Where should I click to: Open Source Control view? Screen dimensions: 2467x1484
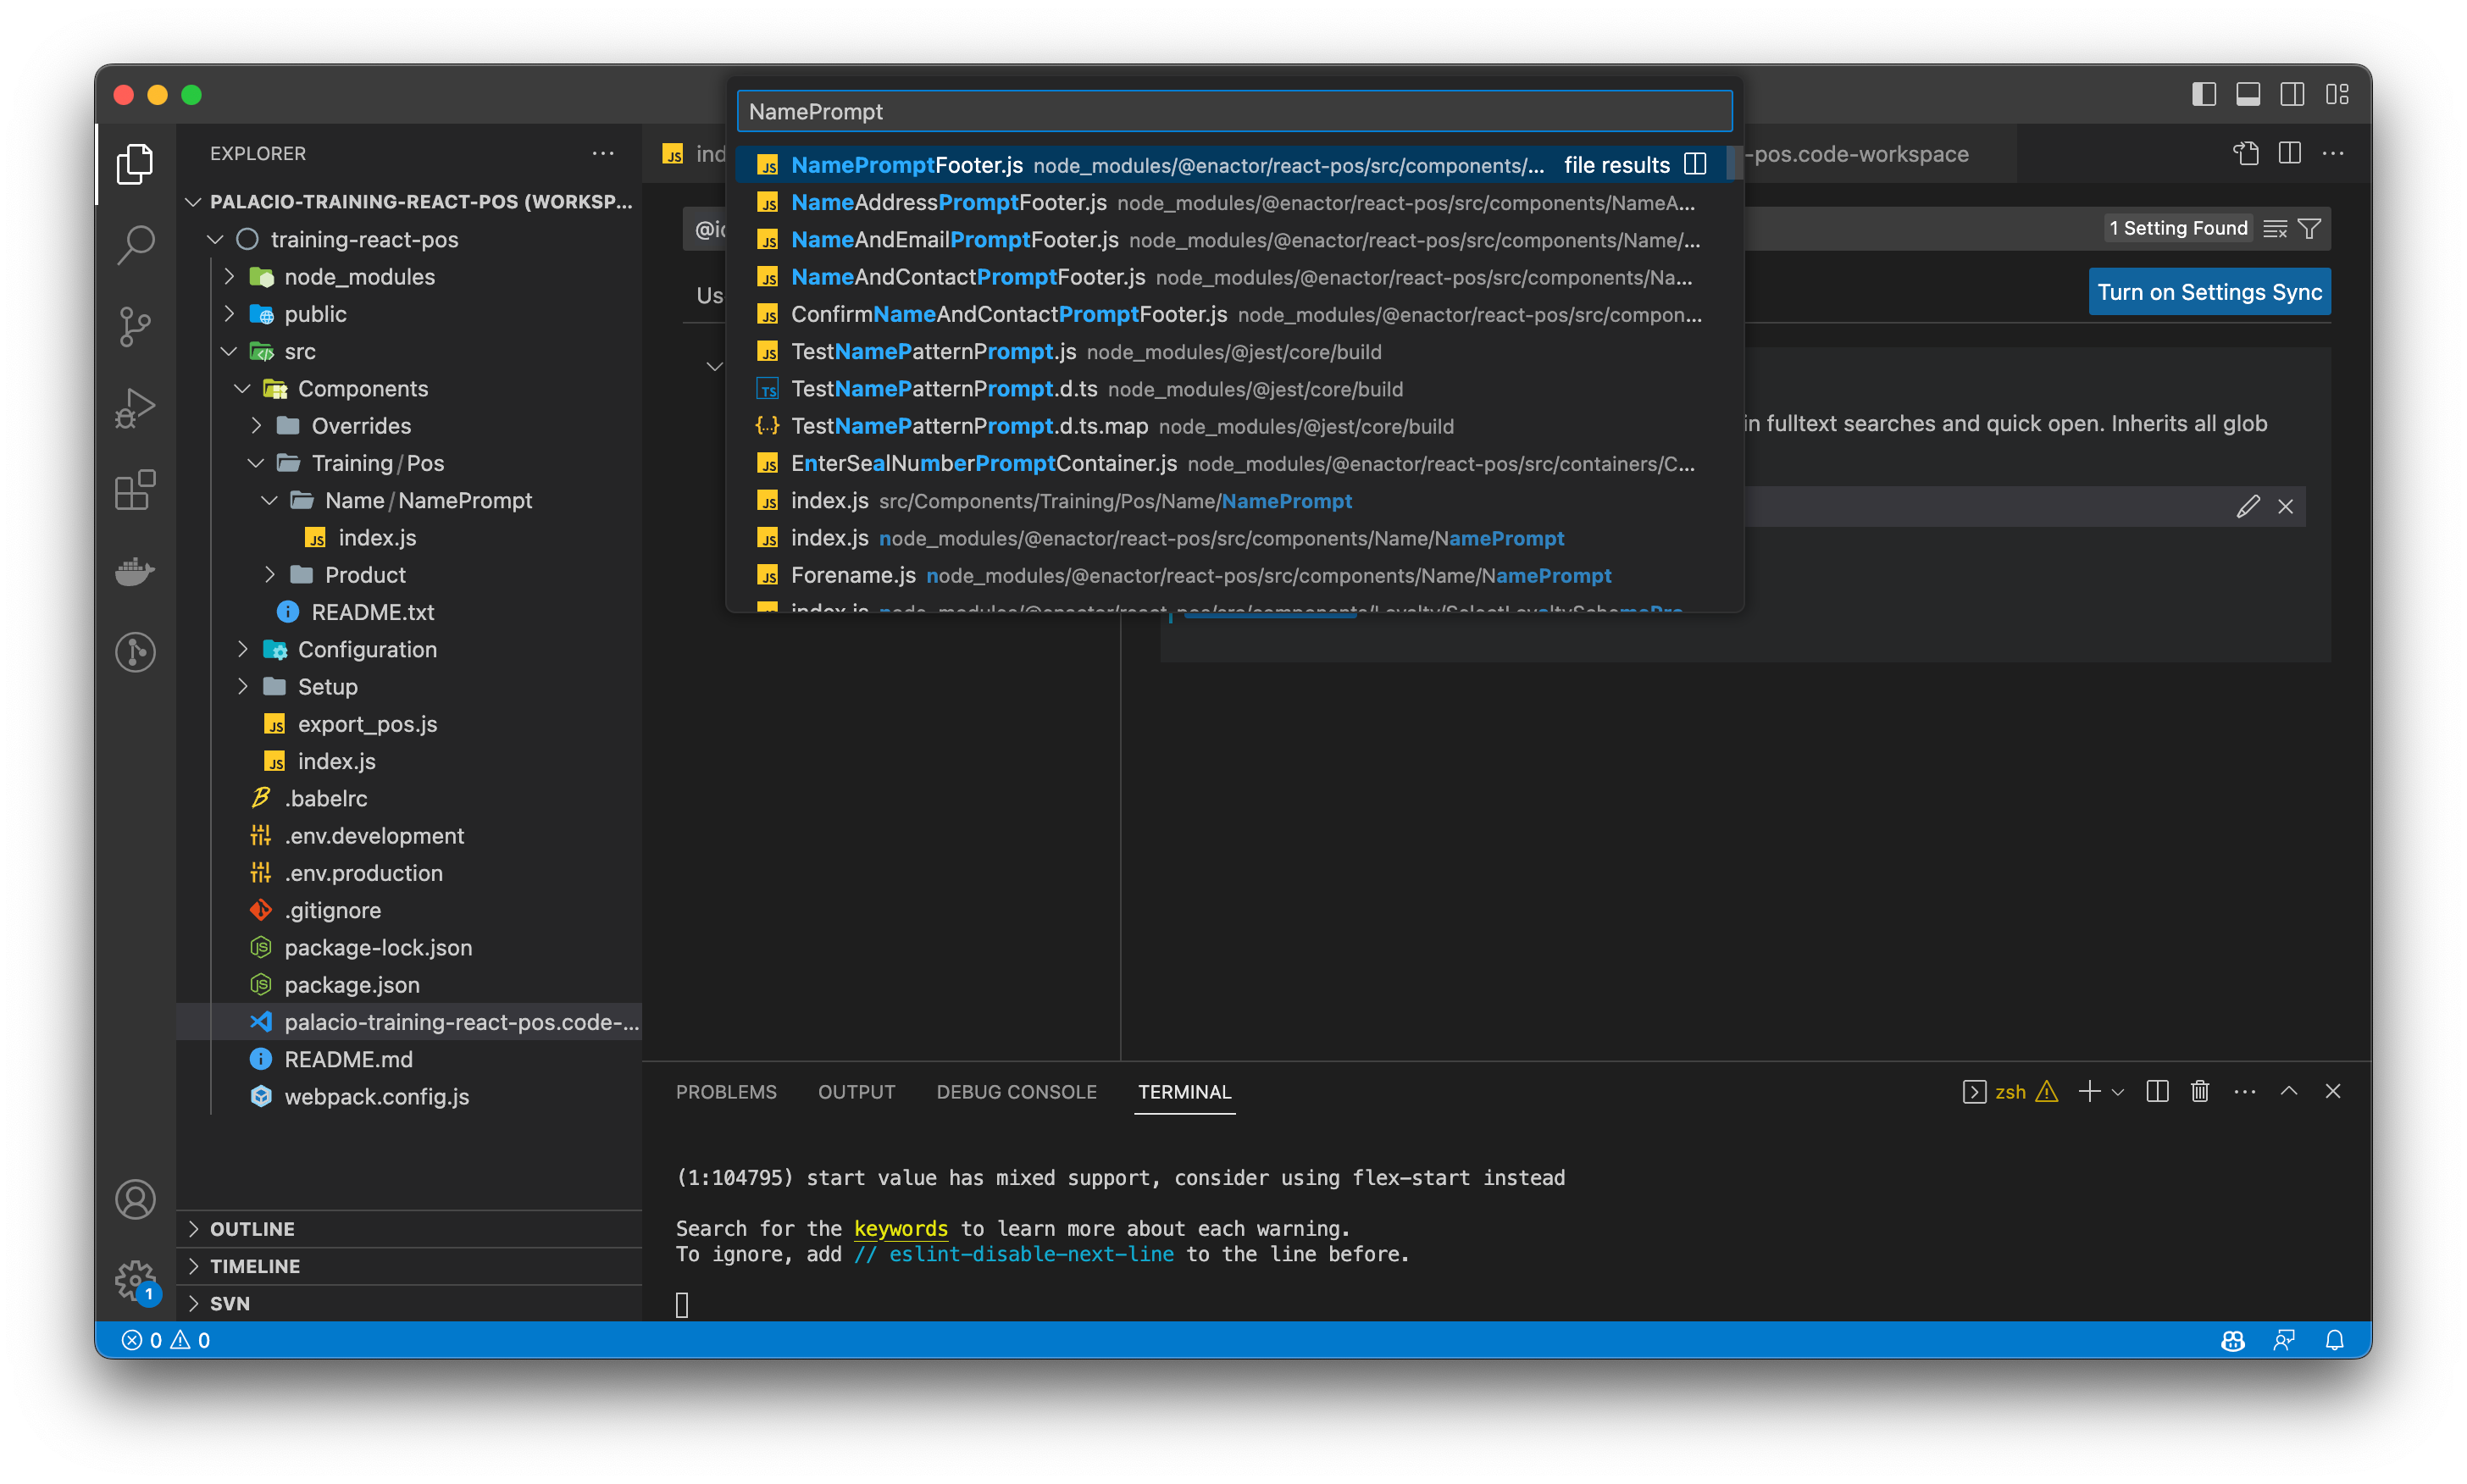coord(135,327)
